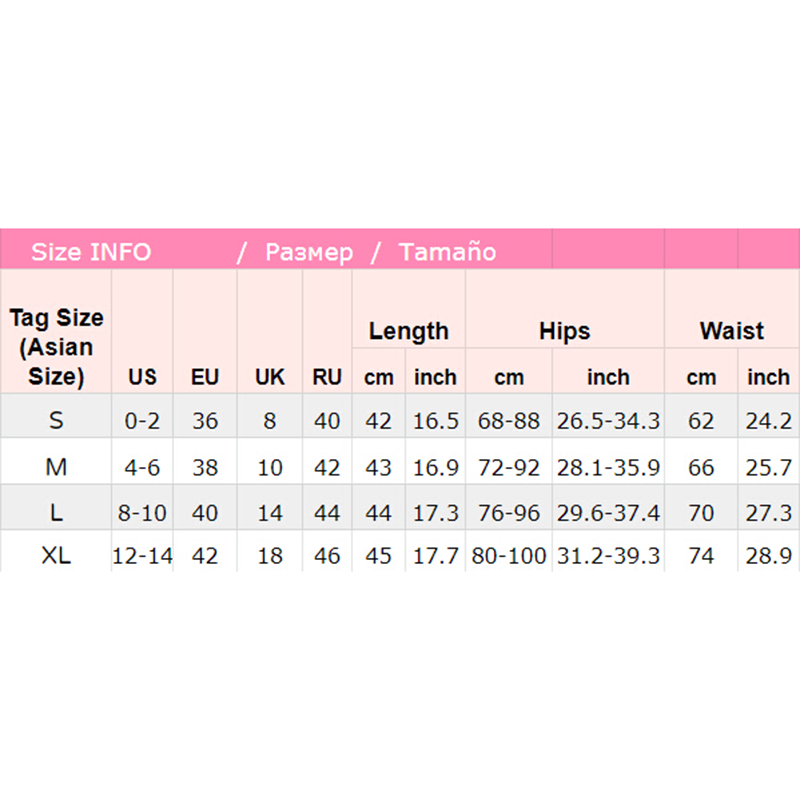Click the M size row label
The height and width of the screenshot is (800, 800).
(56, 467)
